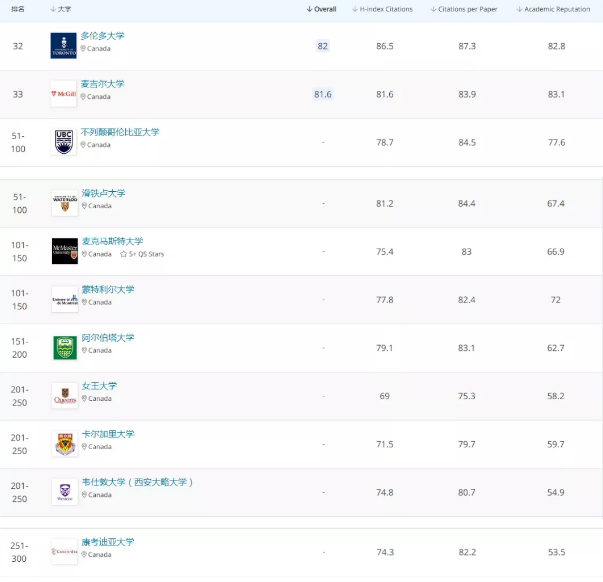Click H-index value 71.5

pyautogui.click(x=385, y=444)
